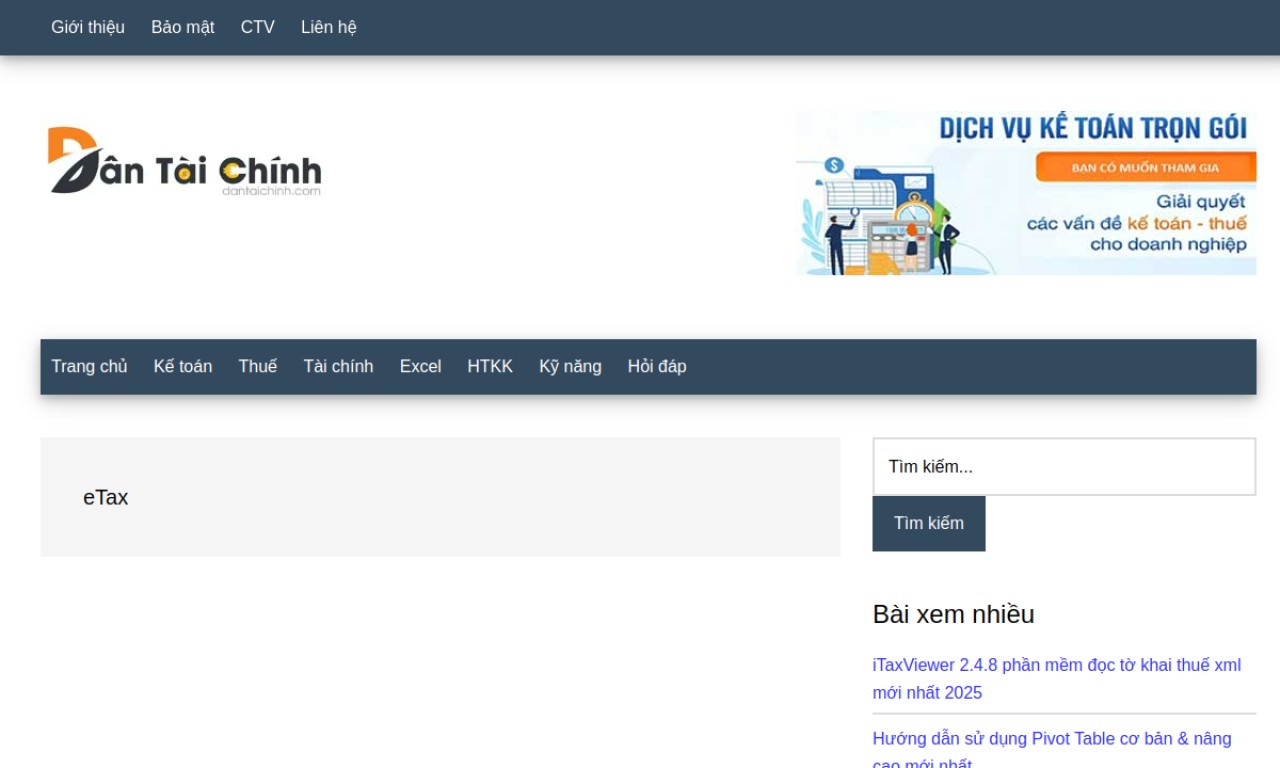Go to Trang chủ in main menu

(x=89, y=366)
